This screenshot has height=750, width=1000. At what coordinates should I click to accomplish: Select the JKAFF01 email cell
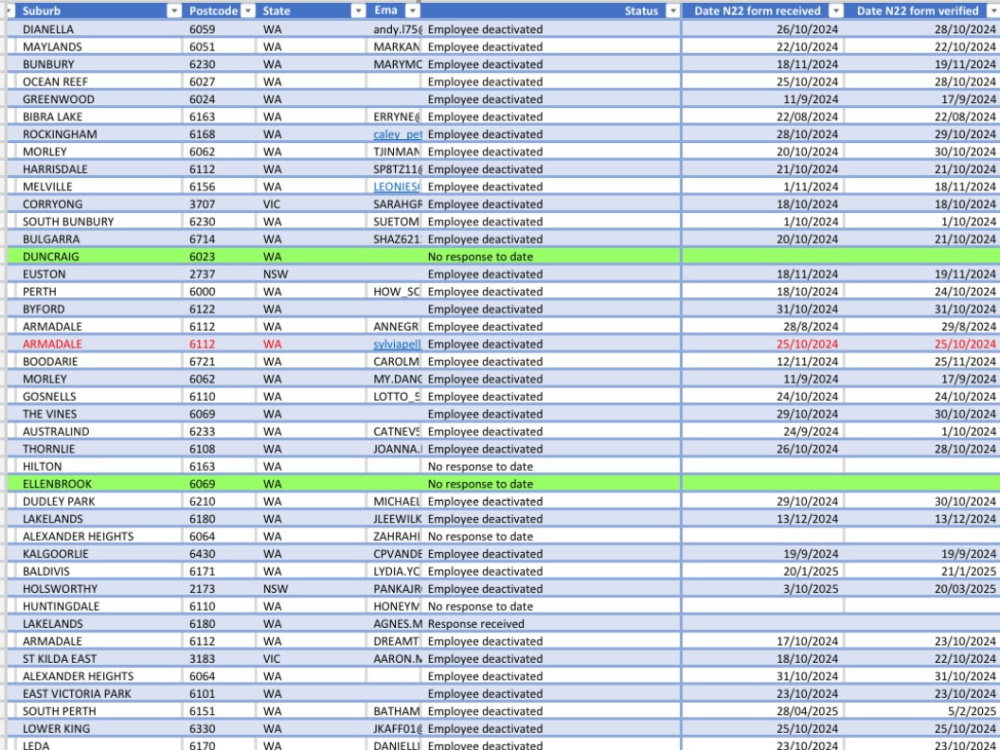click(x=394, y=729)
